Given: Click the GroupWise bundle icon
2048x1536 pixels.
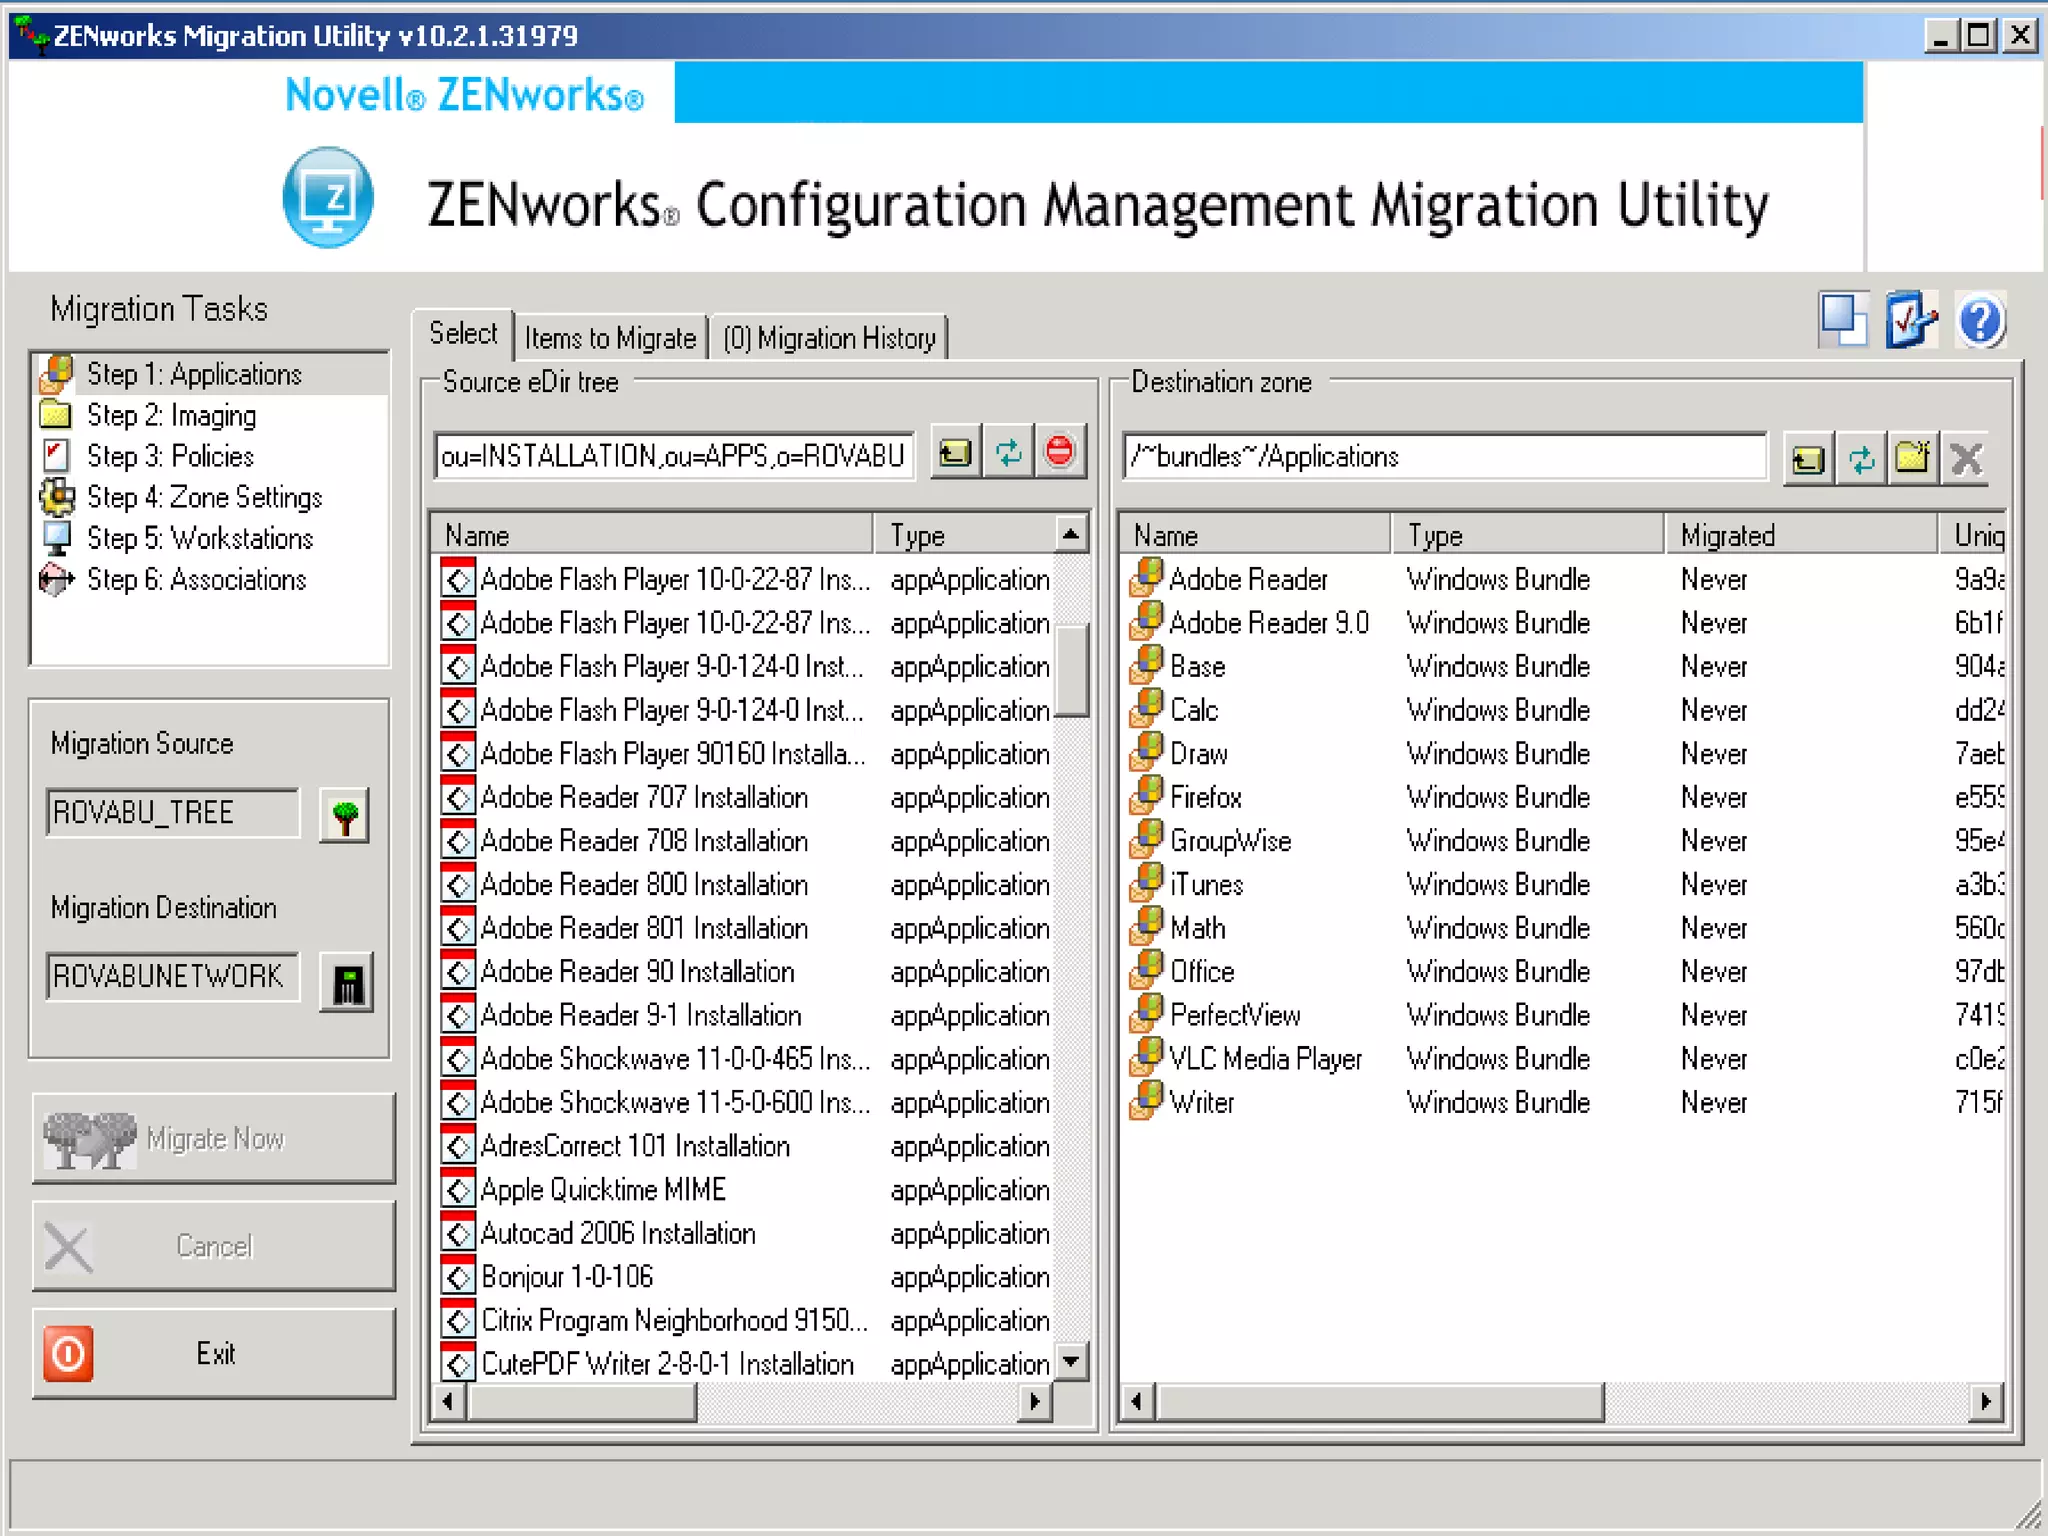Looking at the screenshot, I should (x=1147, y=840).
